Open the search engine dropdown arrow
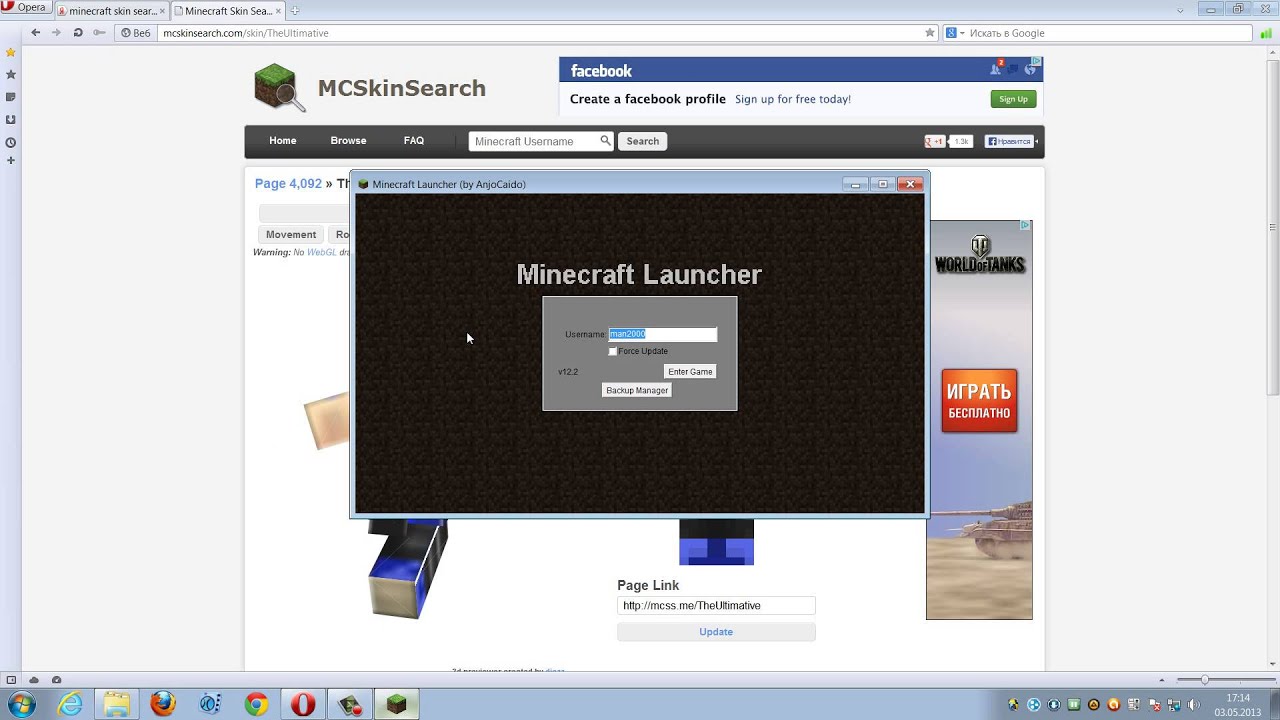Image resolution: width=1280 pixels, height=720 pixels. [x=962, y=33]
